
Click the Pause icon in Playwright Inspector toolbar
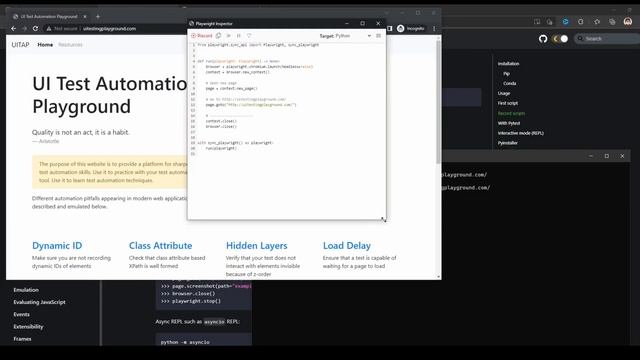click(x=239, y=36)
